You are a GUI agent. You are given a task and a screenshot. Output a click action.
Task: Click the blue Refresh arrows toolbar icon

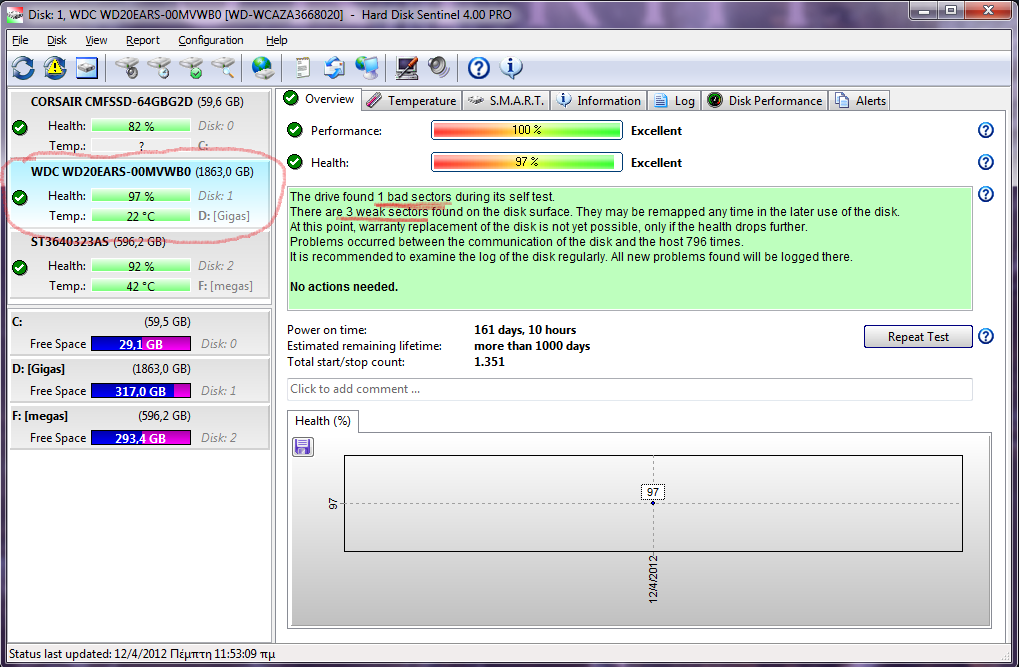tap(23, 68)
